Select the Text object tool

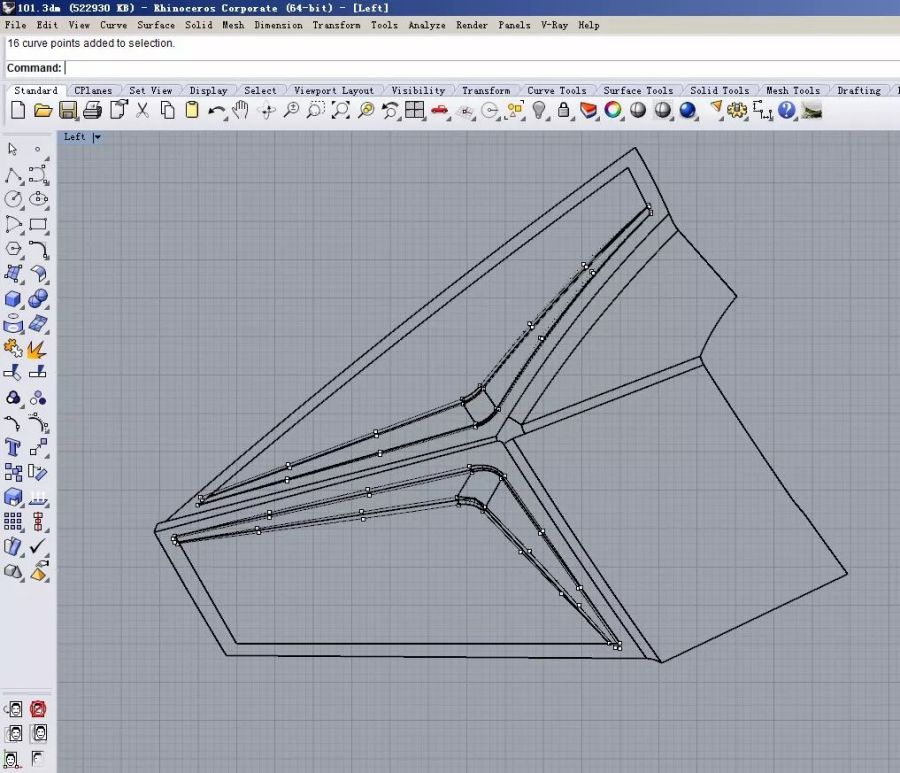point(14,446)
